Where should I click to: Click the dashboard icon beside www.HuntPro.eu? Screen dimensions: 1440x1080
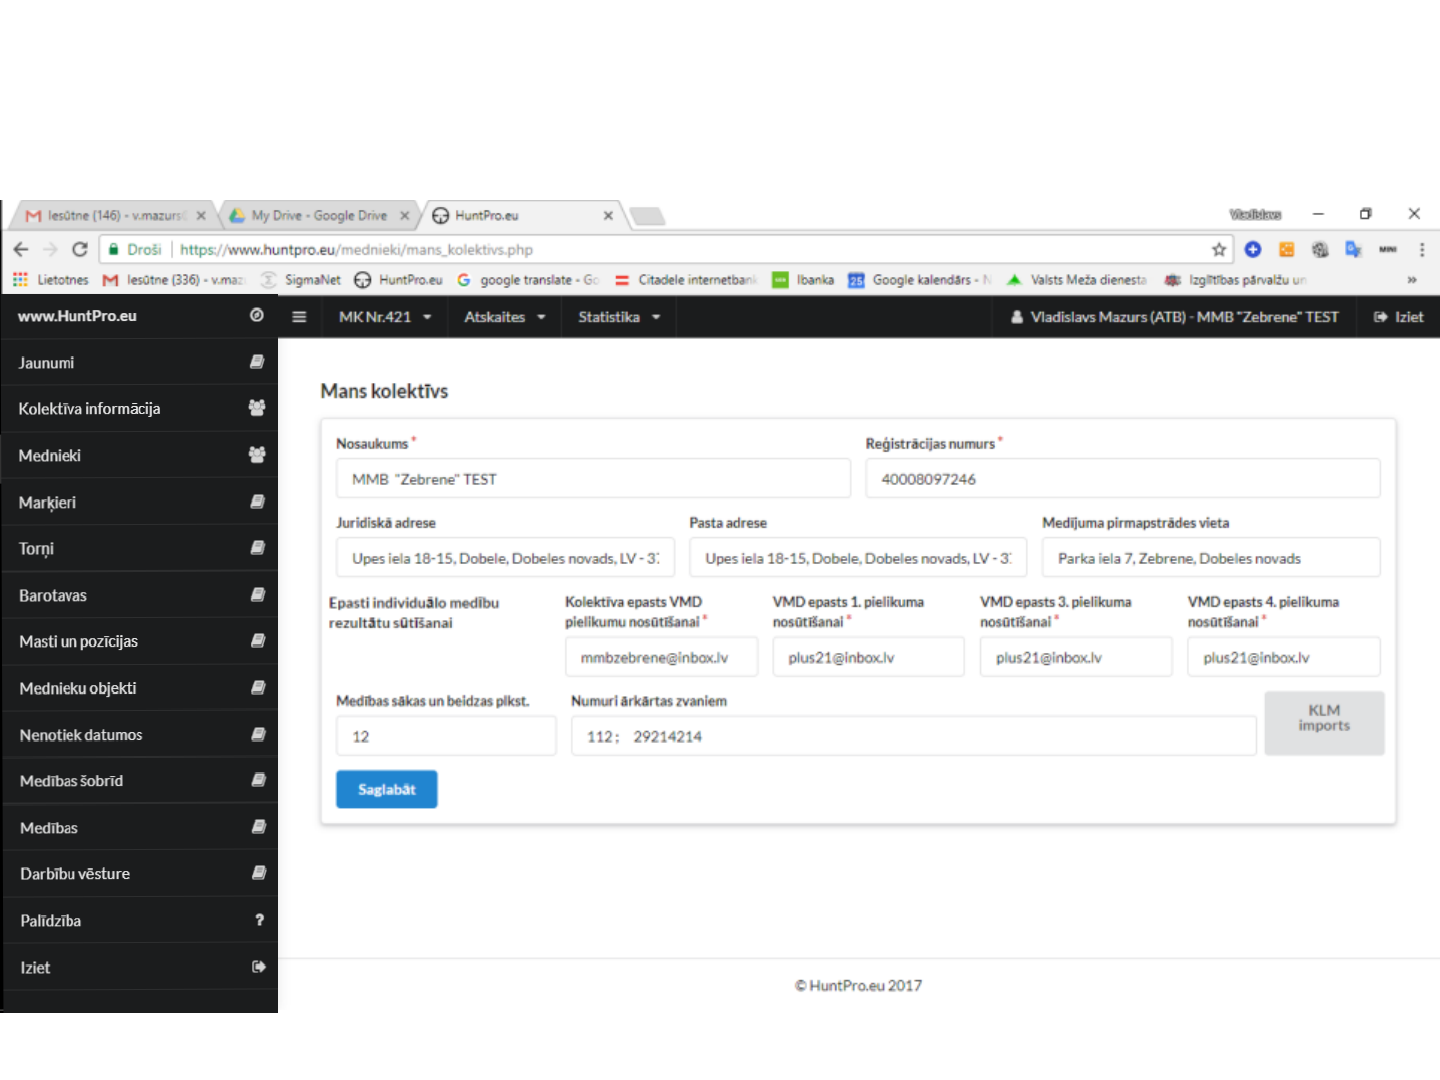(257, 315)
